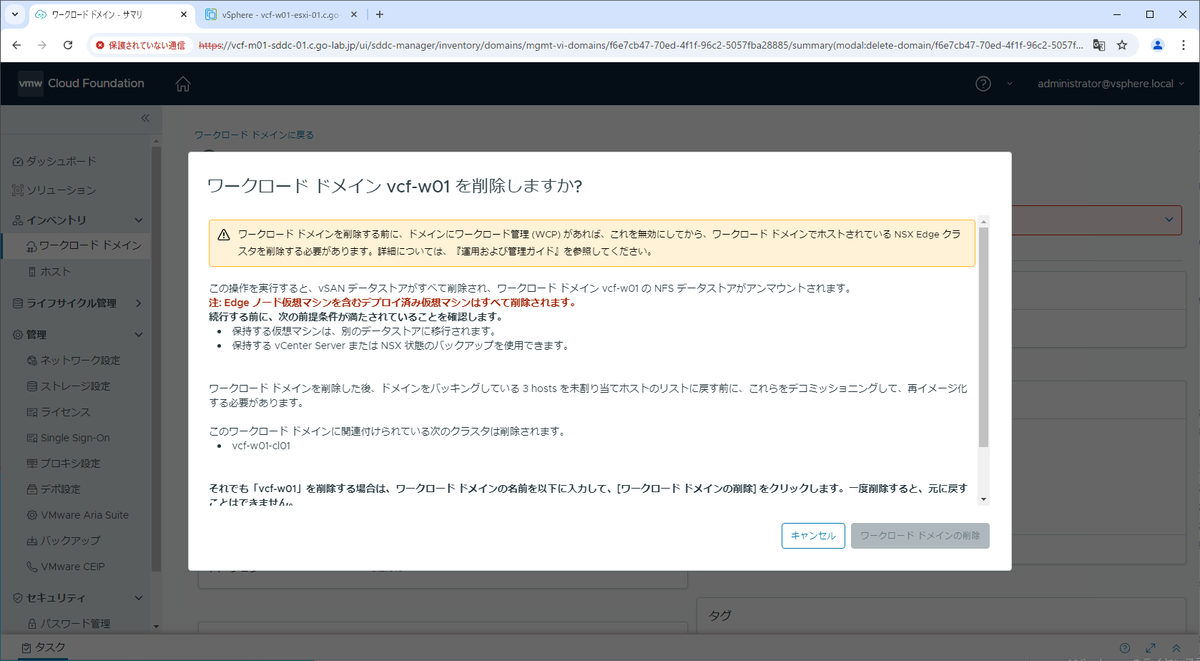1200x661 pixels.
Task: Open the Chrome three-dot menu
Action: 1184,45
